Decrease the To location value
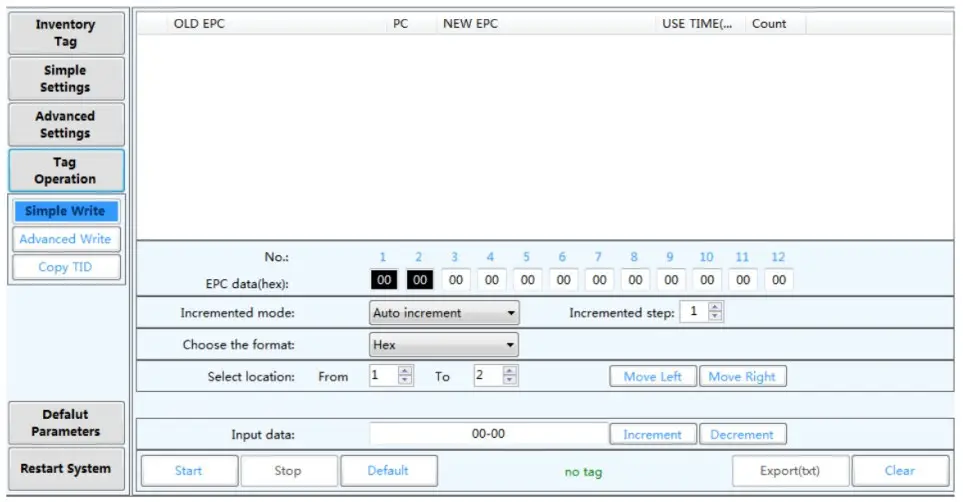Viewport: 963px width, 502px height. 509,380
